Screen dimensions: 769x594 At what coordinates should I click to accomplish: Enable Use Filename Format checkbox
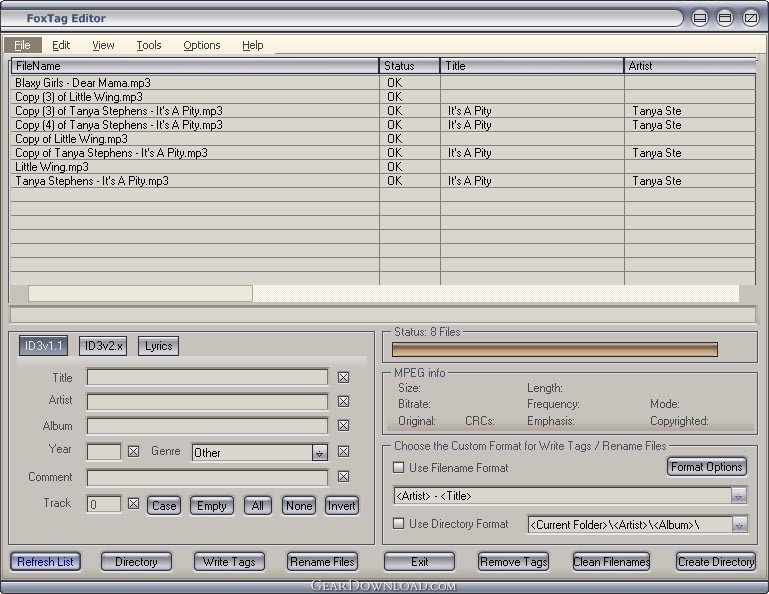click(x=399, y=467)
